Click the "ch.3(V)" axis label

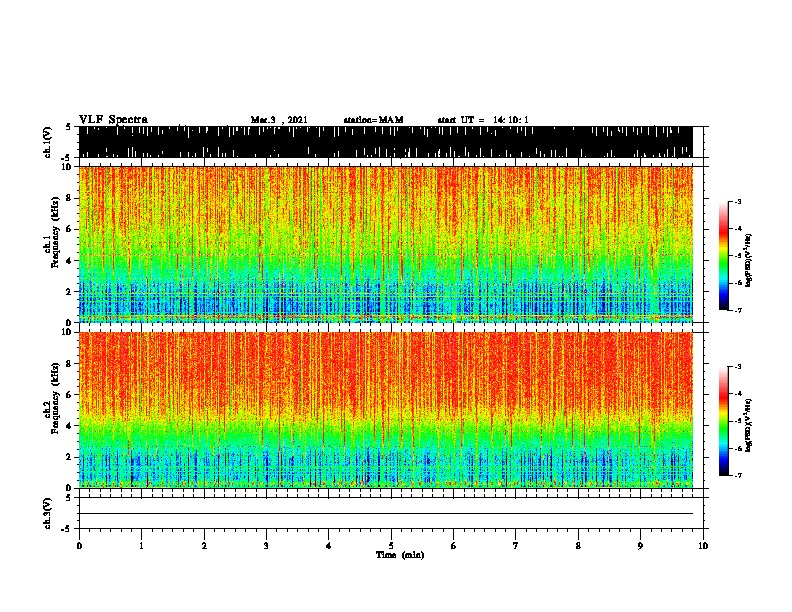point(48,513)
